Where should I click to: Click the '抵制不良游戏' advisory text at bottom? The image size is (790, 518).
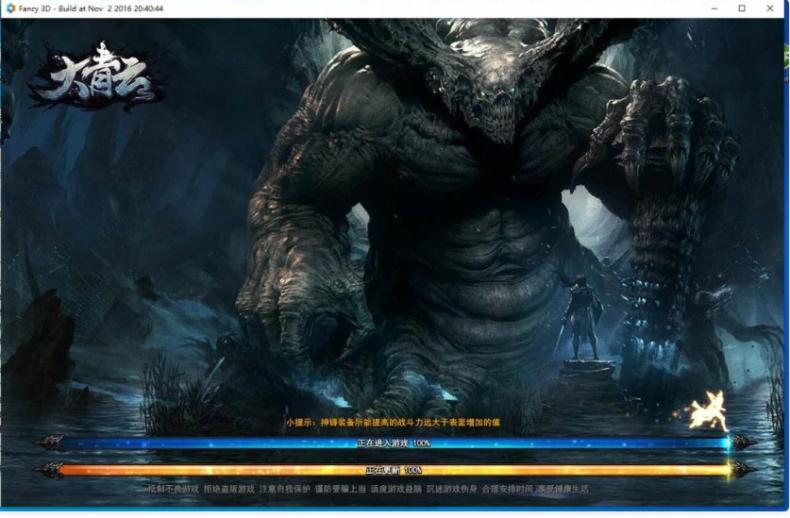[173, 489]
